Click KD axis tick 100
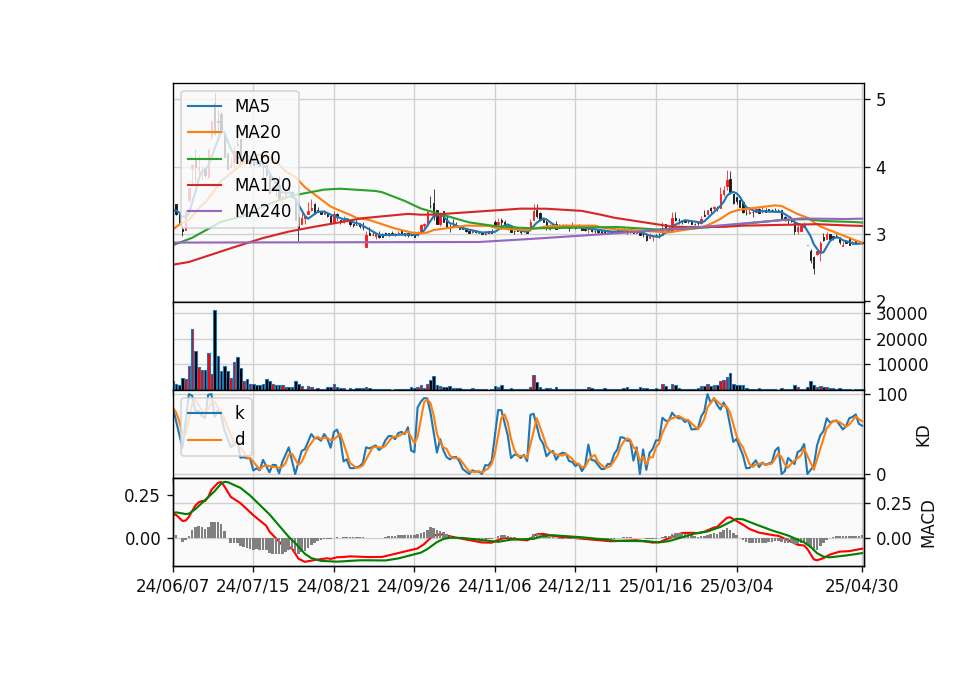Image resolution: width=960 pixels, height=690 pixels. click(892, 396)
